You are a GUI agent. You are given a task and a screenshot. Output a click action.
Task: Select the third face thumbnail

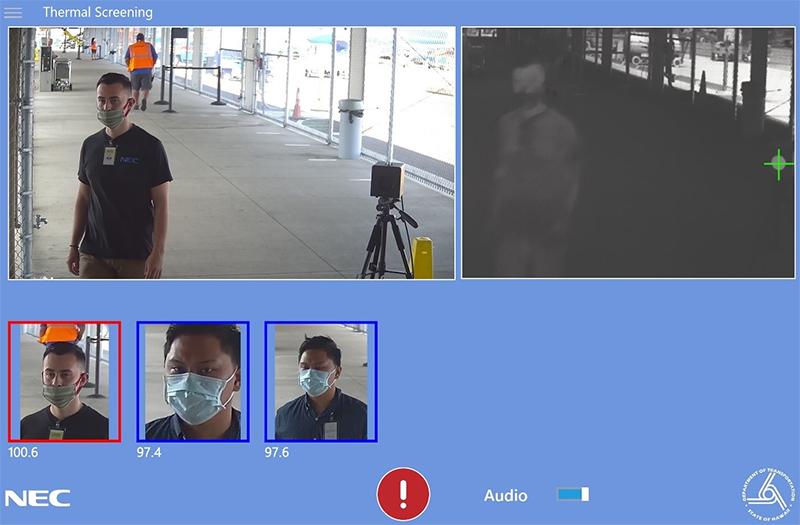(x=320, y=381)
